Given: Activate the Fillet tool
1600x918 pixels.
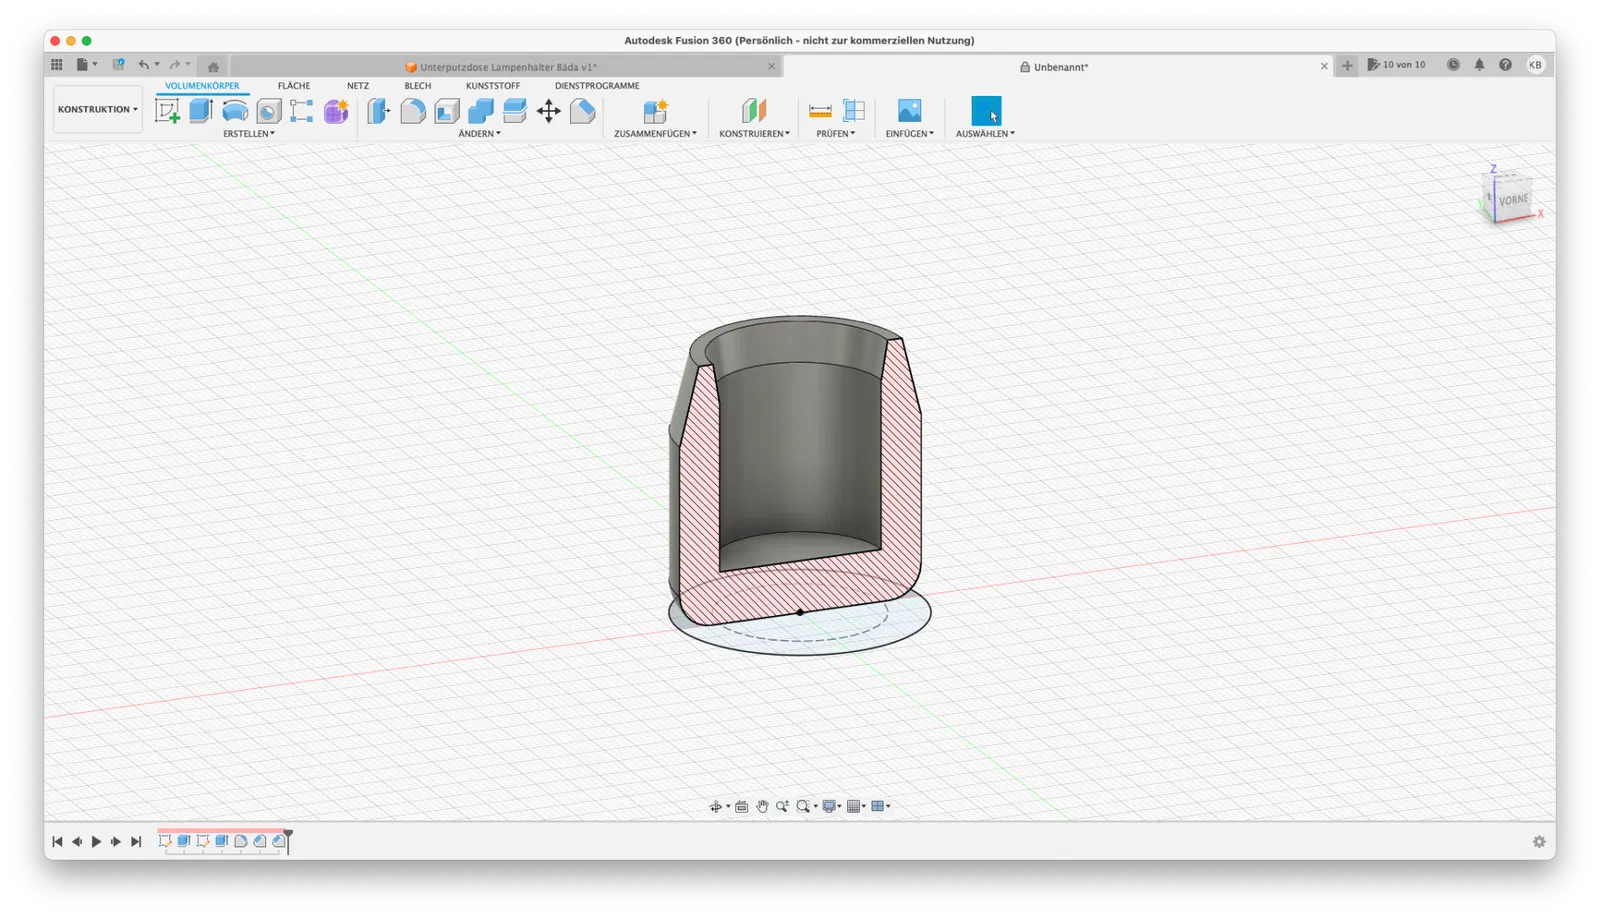Looking at the screenshot, I should pyautogui.click(x=413, y=111).
